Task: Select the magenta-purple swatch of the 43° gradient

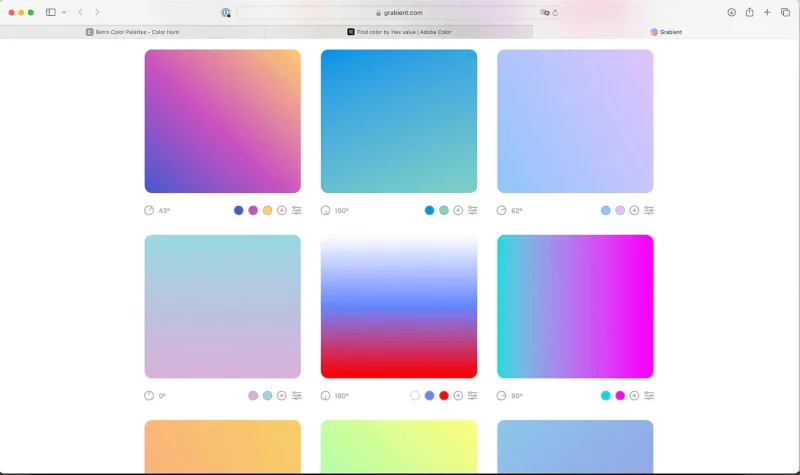Action: point(253,210)
